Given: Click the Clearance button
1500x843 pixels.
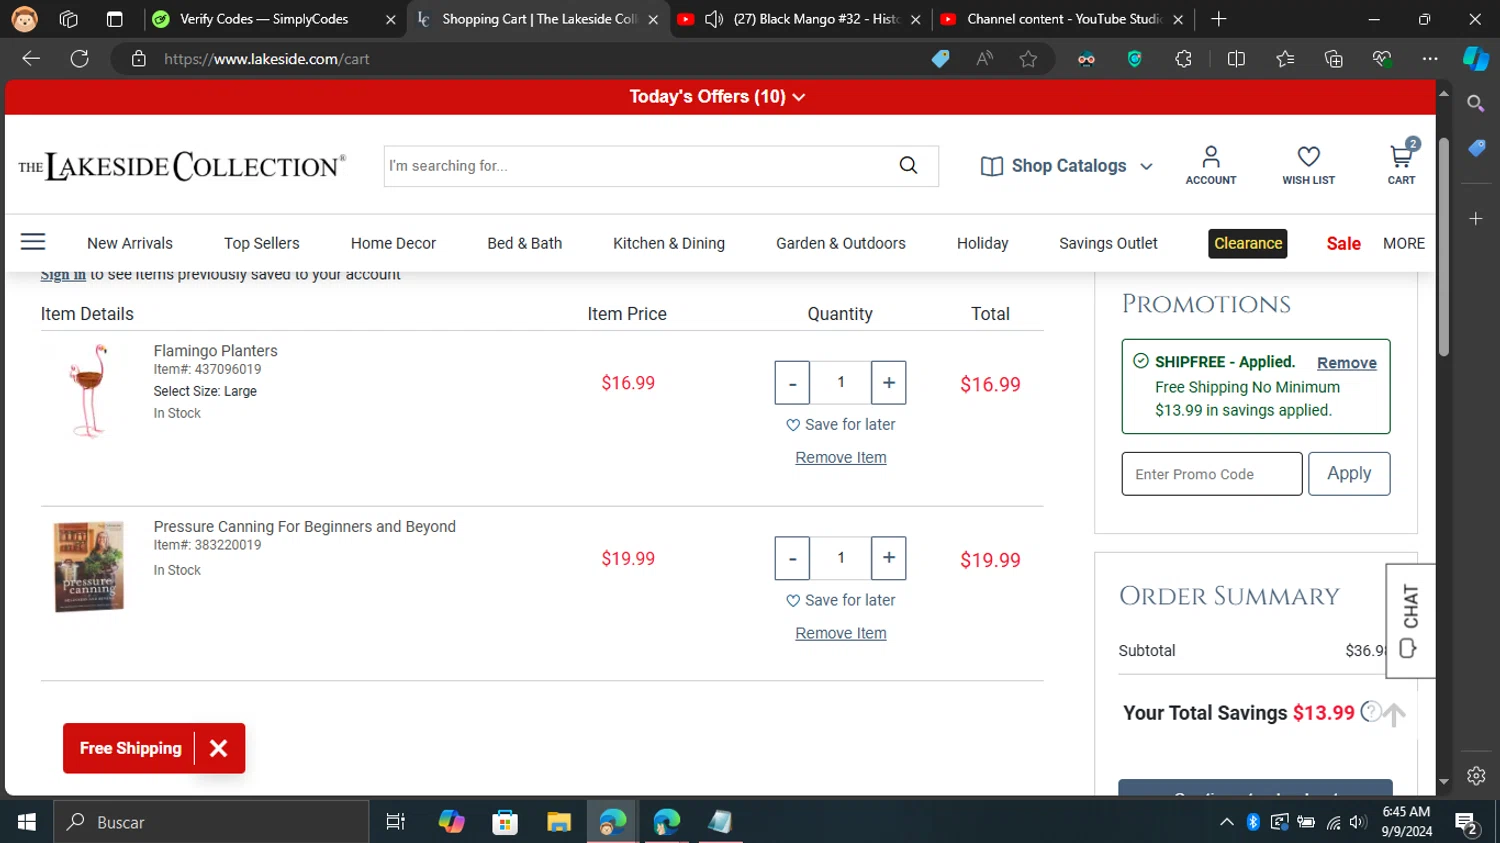Looking at the screenshot, I should pos(1248,243).
